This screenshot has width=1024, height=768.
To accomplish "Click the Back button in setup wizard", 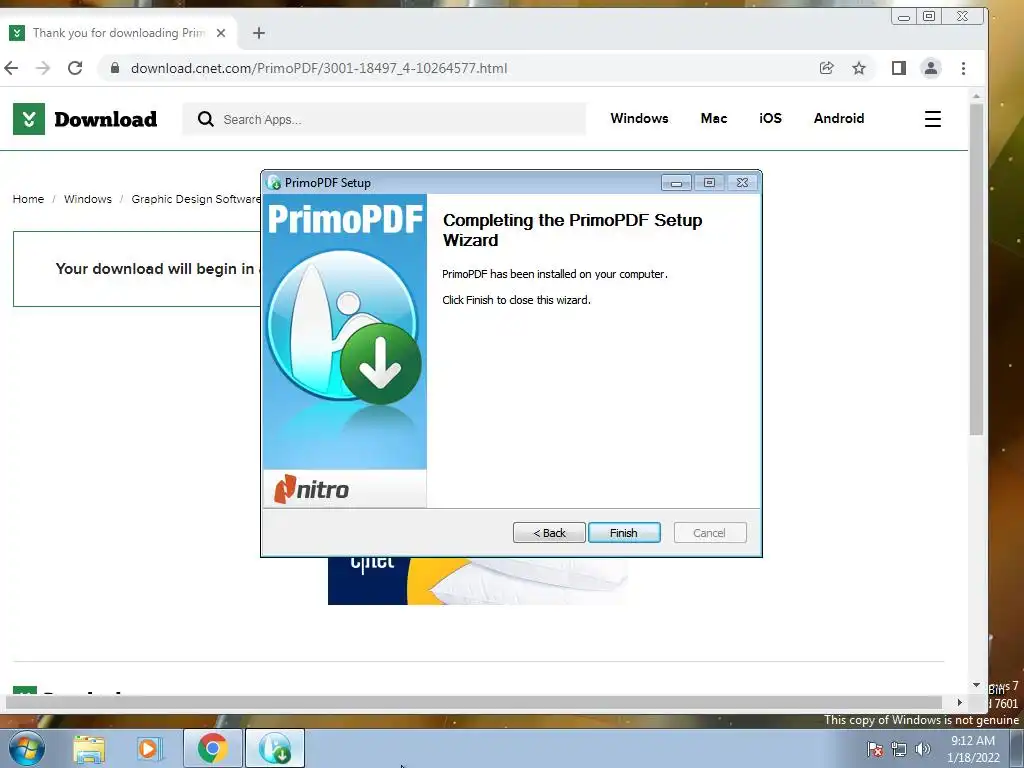I will coord(549,533).
